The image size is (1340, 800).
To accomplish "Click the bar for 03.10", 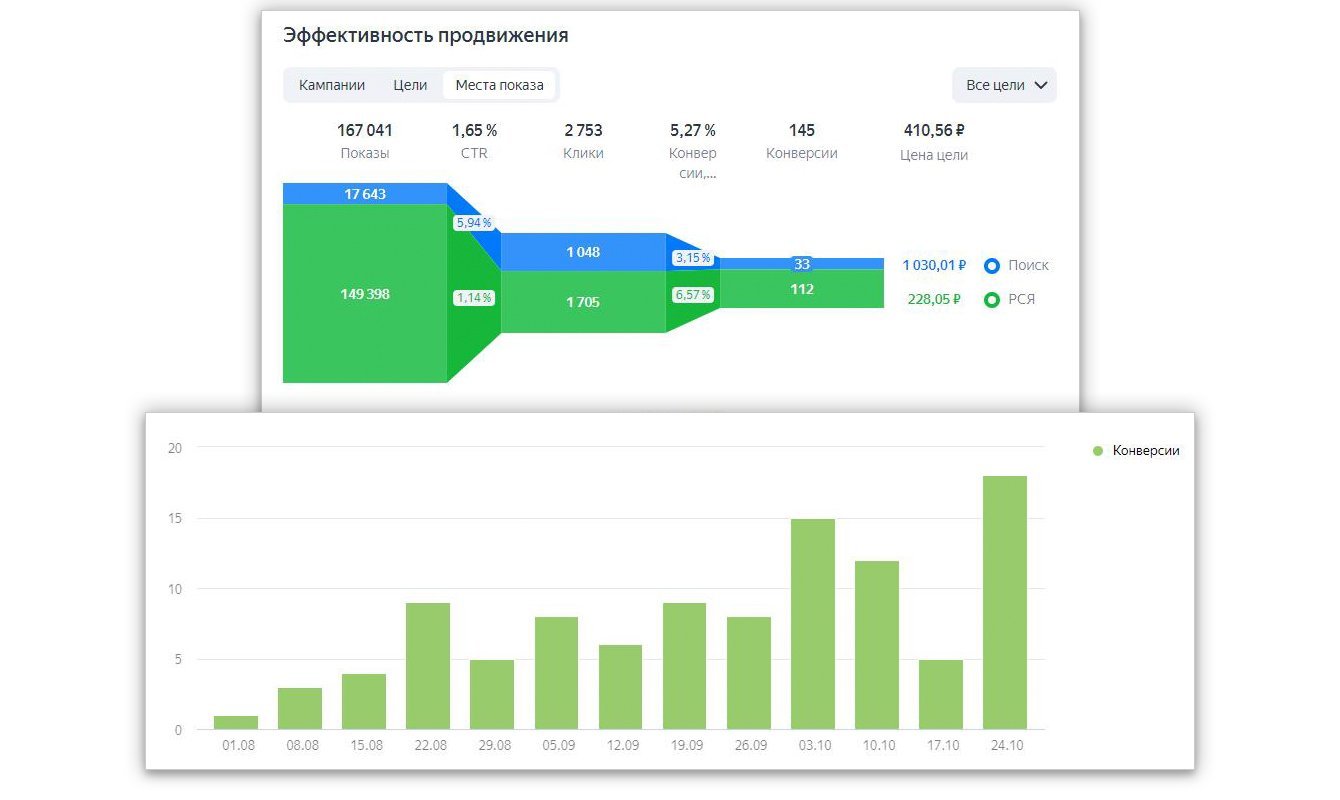I will click(x=813, y=624).
